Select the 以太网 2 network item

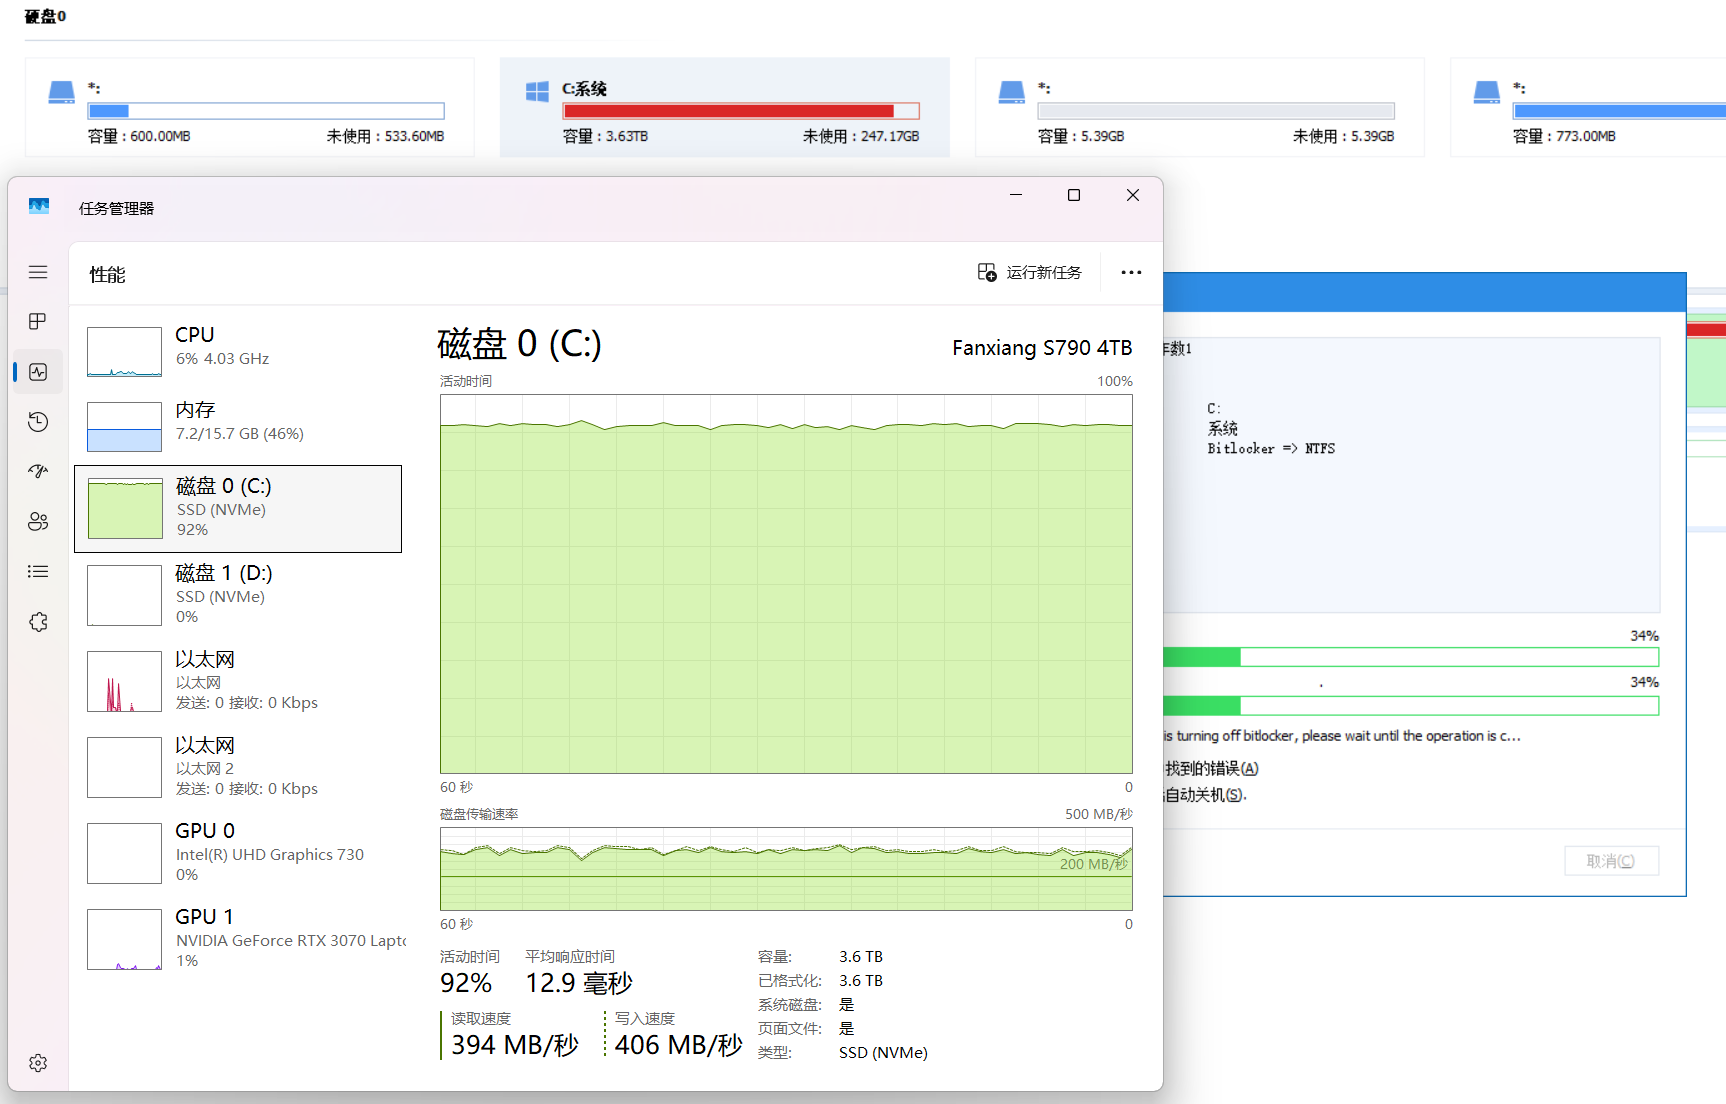pos(238,767)
